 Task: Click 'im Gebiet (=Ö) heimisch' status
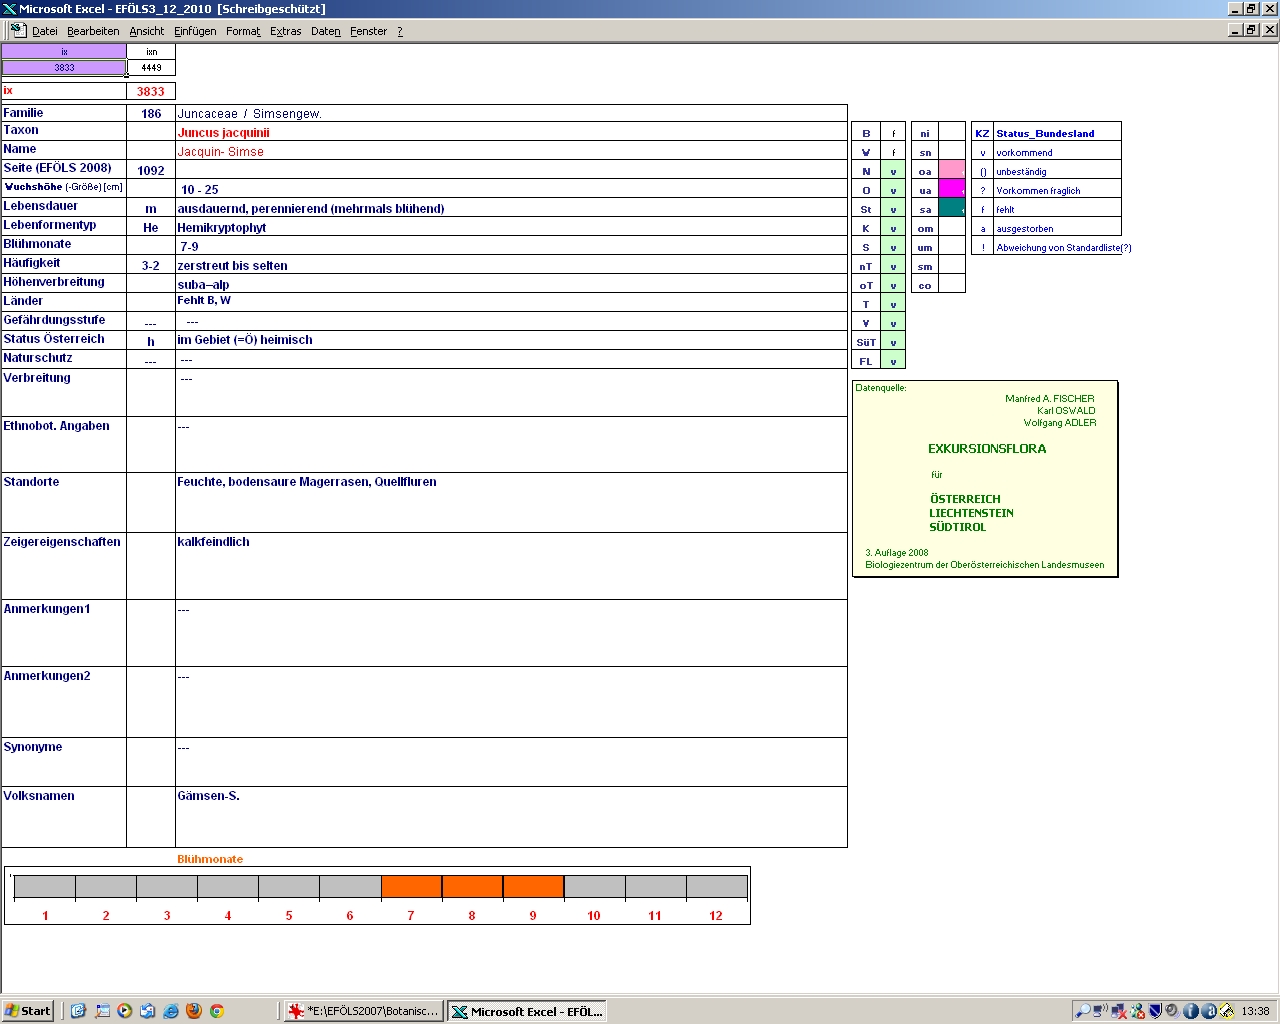coord(245,339)
